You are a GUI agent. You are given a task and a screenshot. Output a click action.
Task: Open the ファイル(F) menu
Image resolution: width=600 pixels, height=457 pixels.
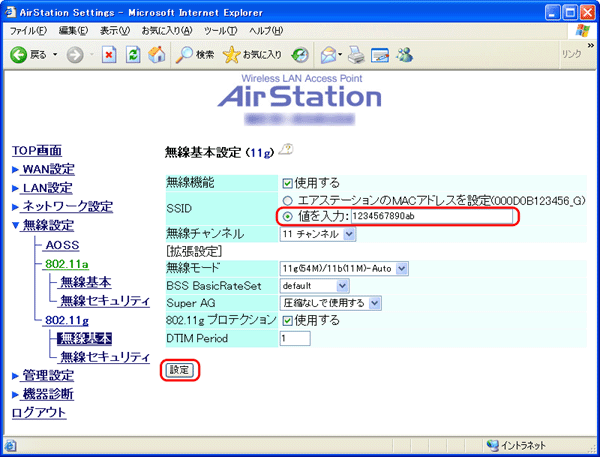point(28,31)
